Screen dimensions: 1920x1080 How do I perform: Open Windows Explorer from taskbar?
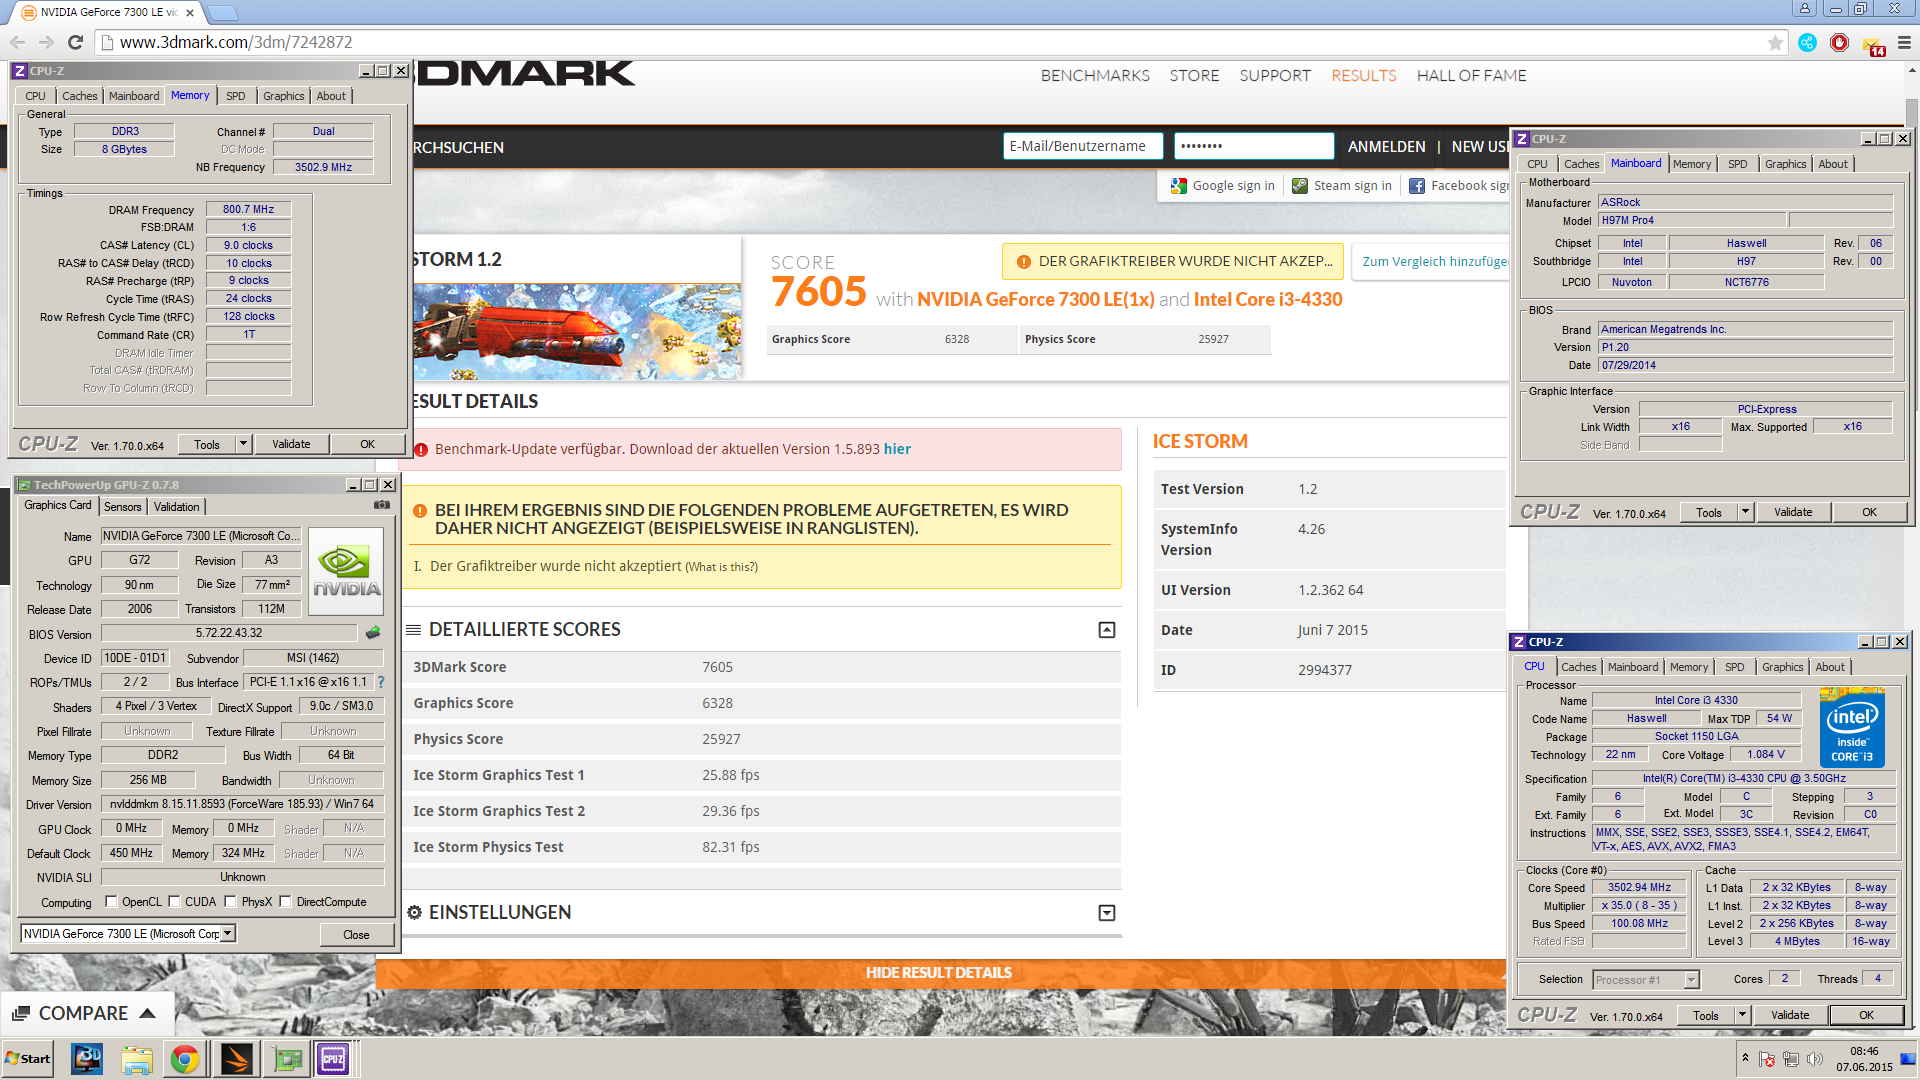tap(137, 1059)
